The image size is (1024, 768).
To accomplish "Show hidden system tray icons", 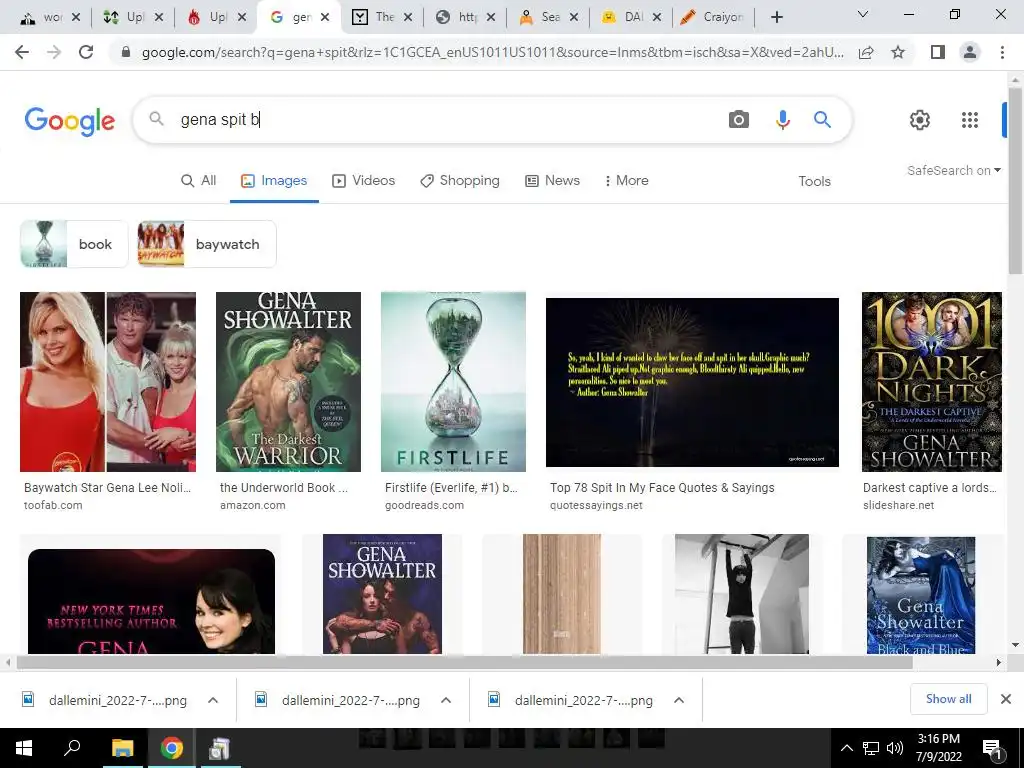I will point(846,748).
